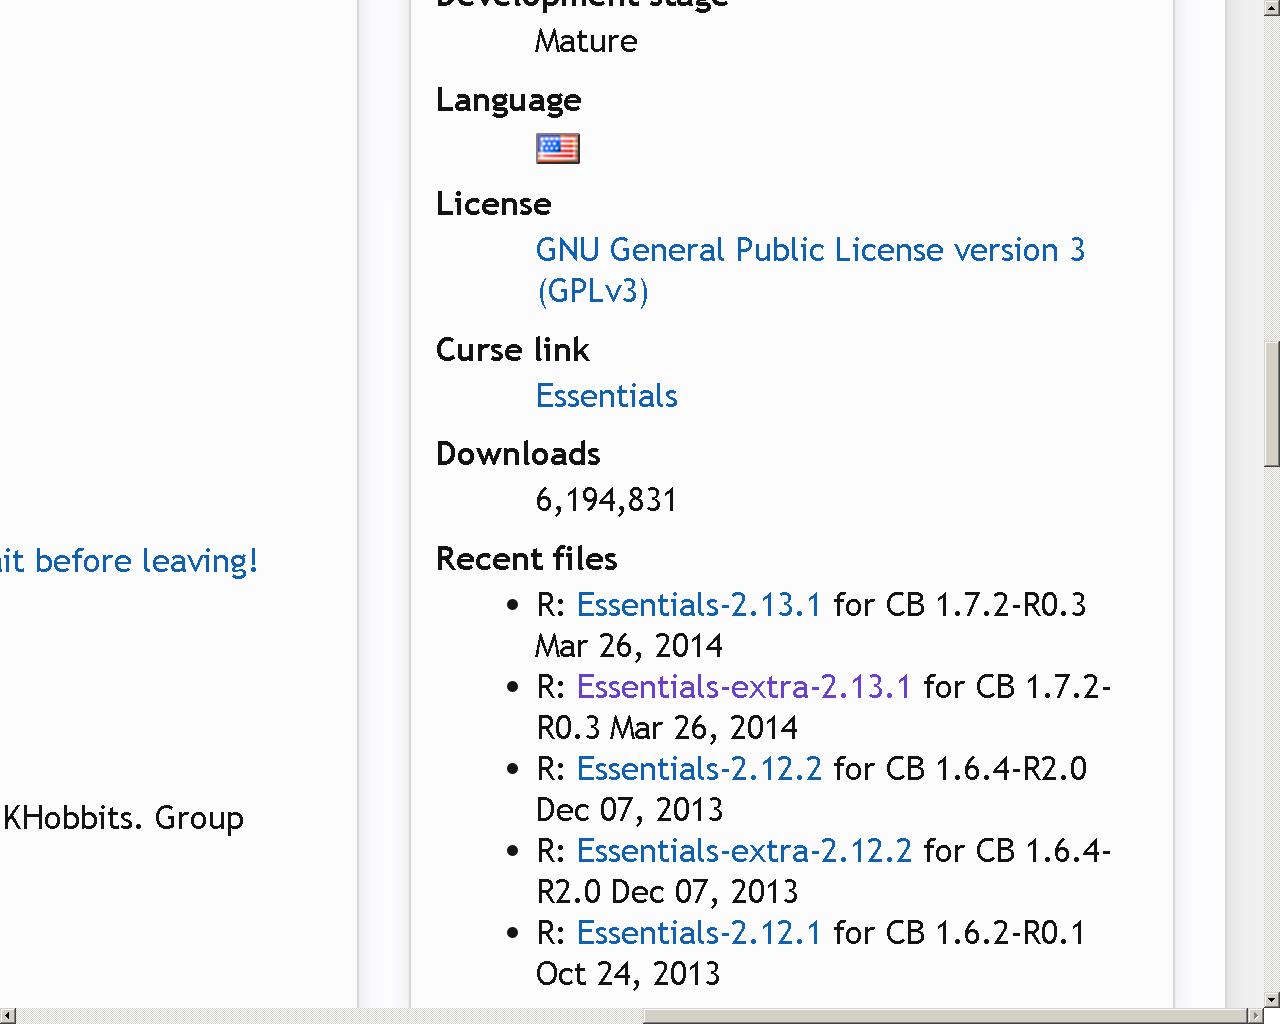Viewport: 1280px width, 1024px height.
Task: Click the vertical scrollbar thumb
Action: click(1272, 404)
